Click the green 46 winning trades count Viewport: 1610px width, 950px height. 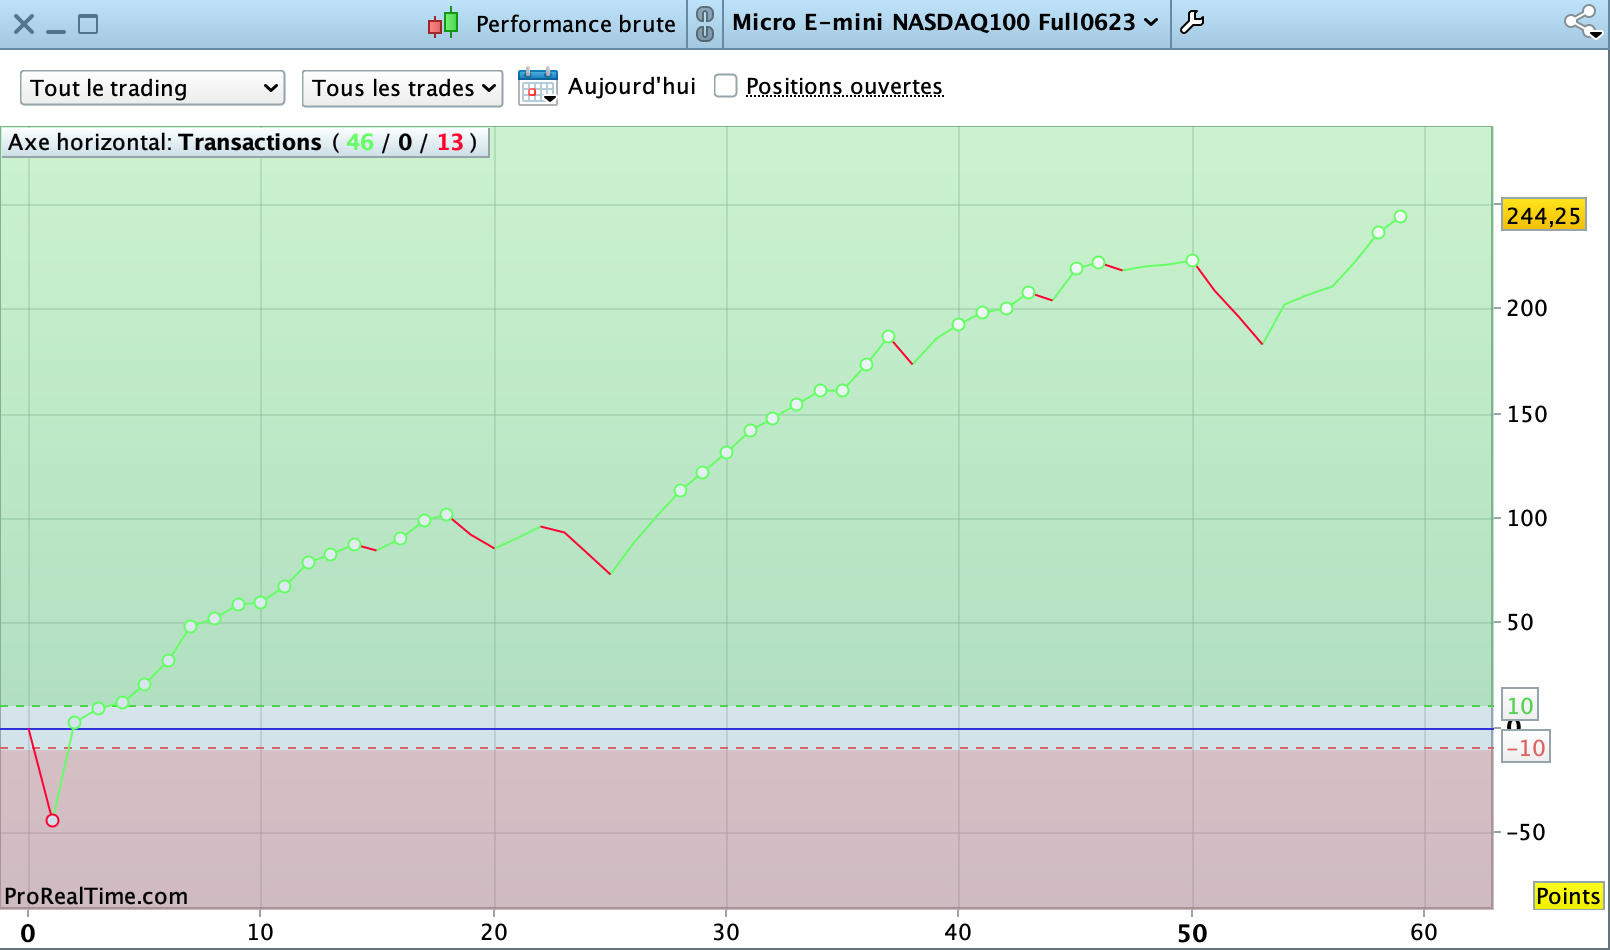pyautogui.click(x=360, y=142)
